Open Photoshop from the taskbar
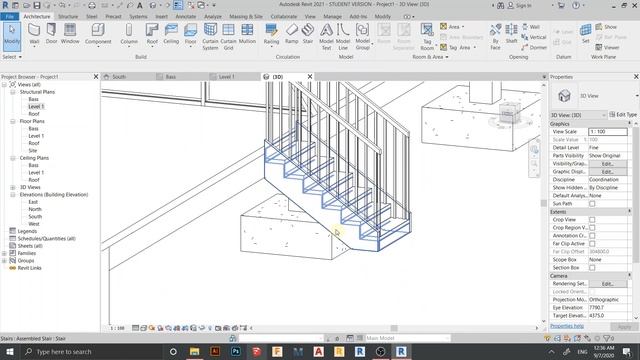 pyautogui.click(x=236, y=351)
